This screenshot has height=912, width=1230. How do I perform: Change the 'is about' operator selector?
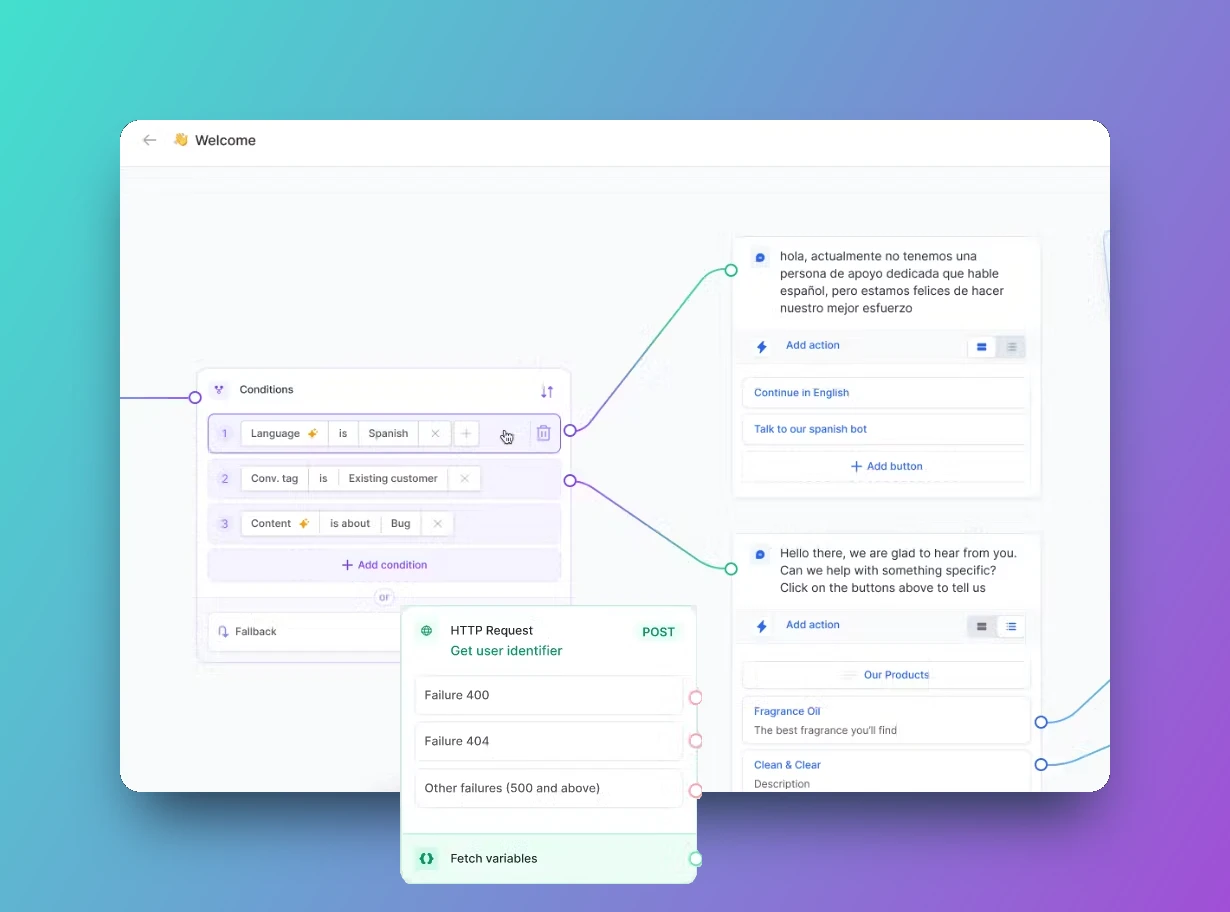tap(350, 524)
